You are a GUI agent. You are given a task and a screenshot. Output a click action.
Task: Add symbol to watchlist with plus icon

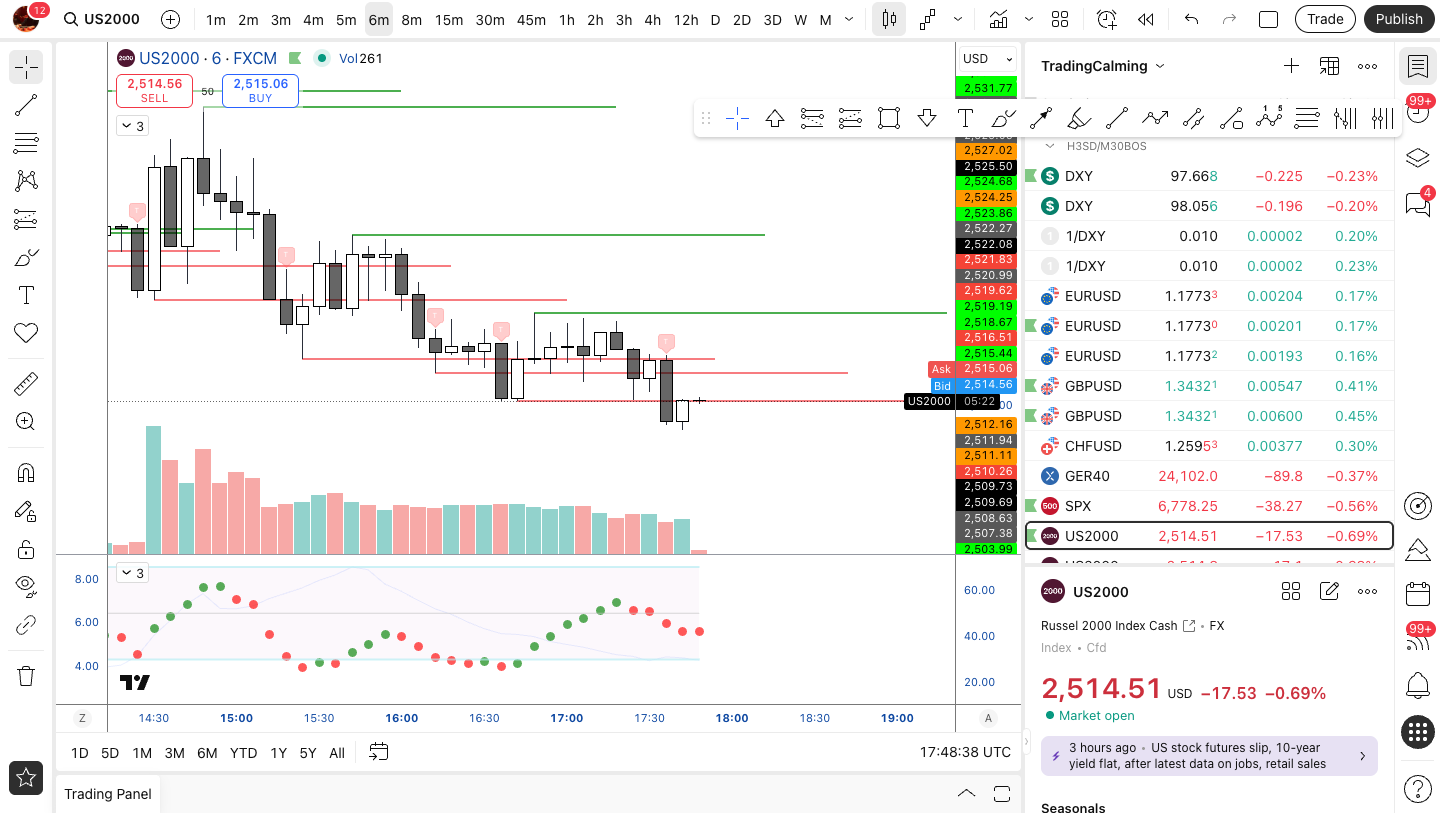[1291, 66]
